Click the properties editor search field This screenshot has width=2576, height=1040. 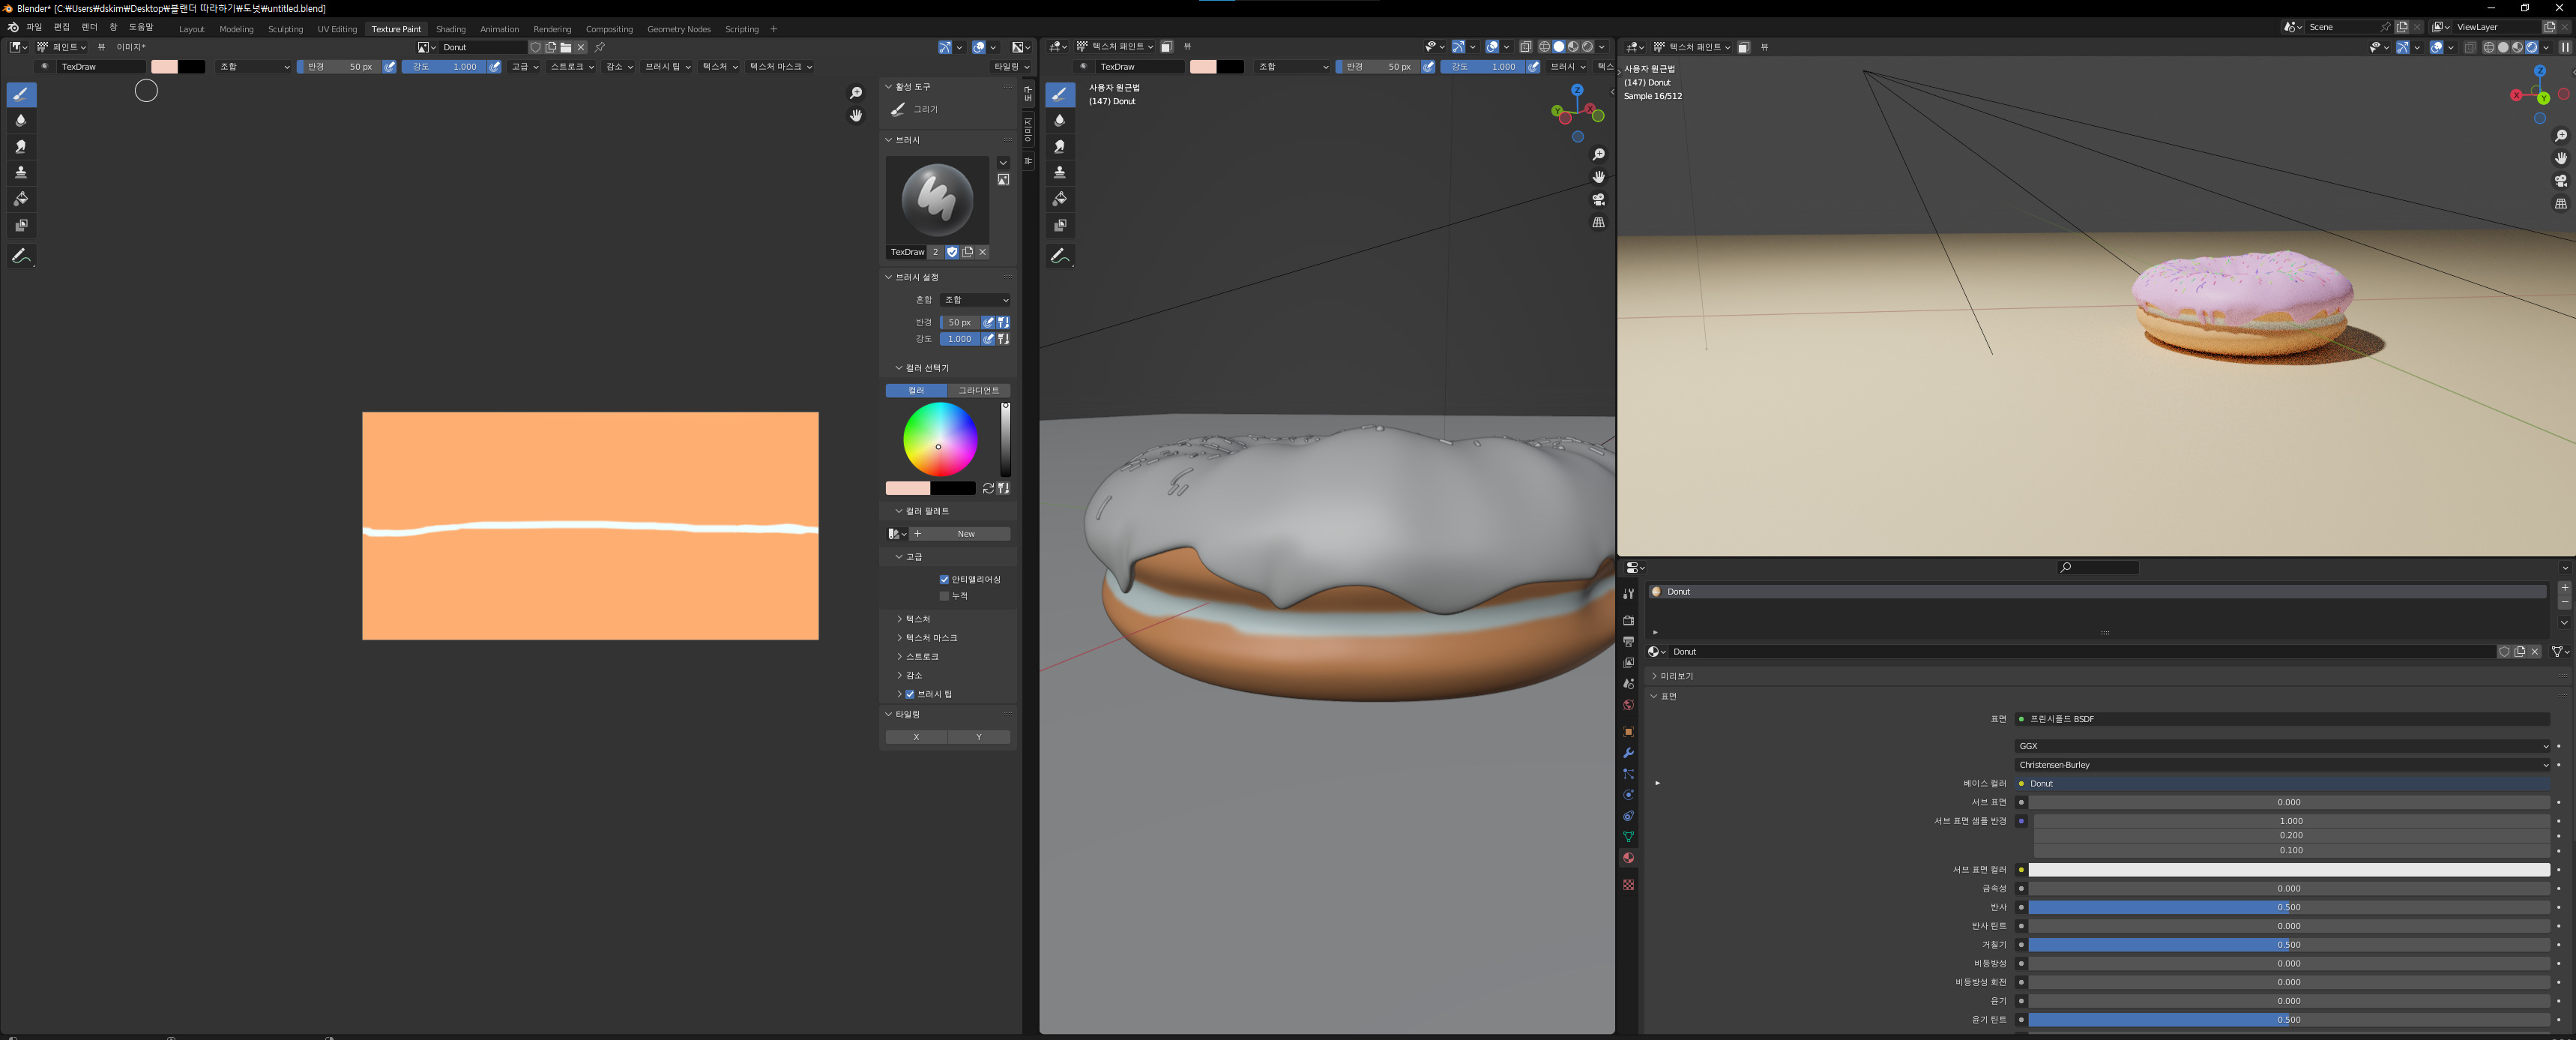(2100, 568)
